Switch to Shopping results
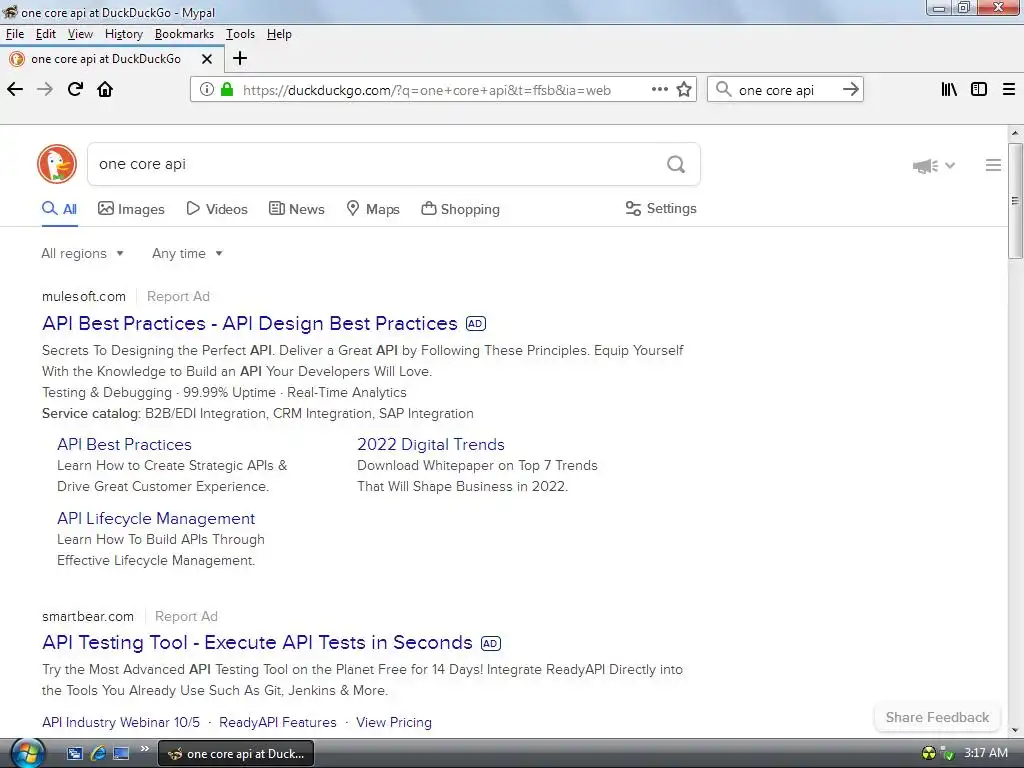The width and height of the screenshot is (1024, 768). (x=460, y=209)
